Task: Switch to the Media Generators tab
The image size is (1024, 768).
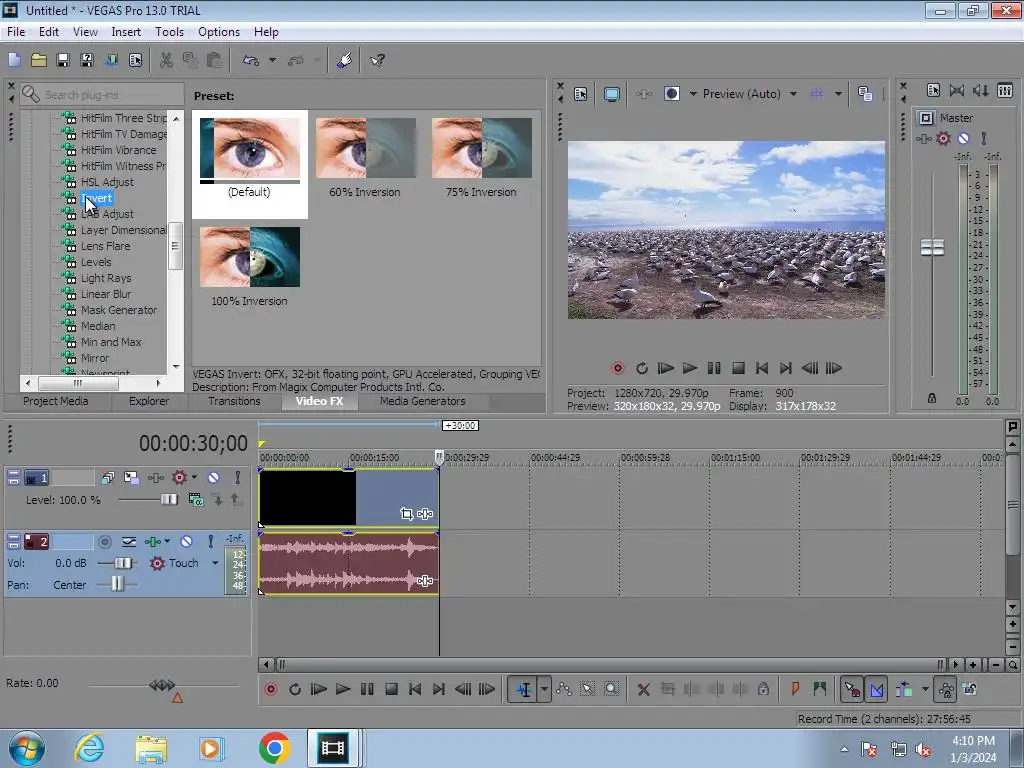Action: point(423,401)
